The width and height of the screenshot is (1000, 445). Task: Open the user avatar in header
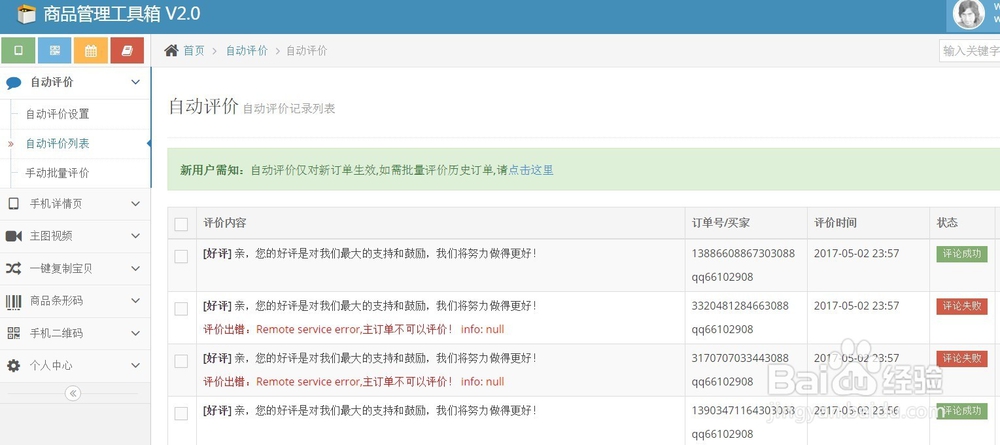click(x=968, y=14)
